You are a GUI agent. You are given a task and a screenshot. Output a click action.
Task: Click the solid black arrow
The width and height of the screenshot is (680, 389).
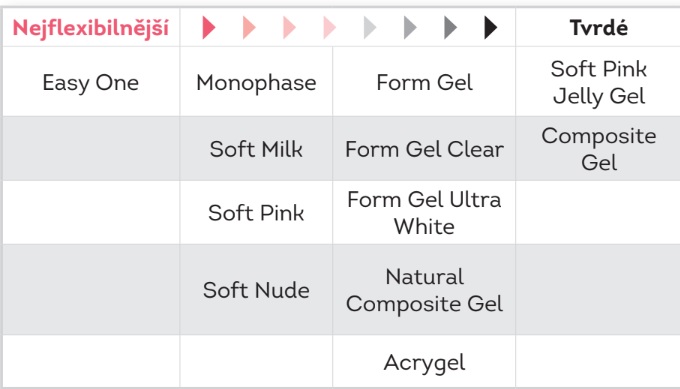(490, 28)
